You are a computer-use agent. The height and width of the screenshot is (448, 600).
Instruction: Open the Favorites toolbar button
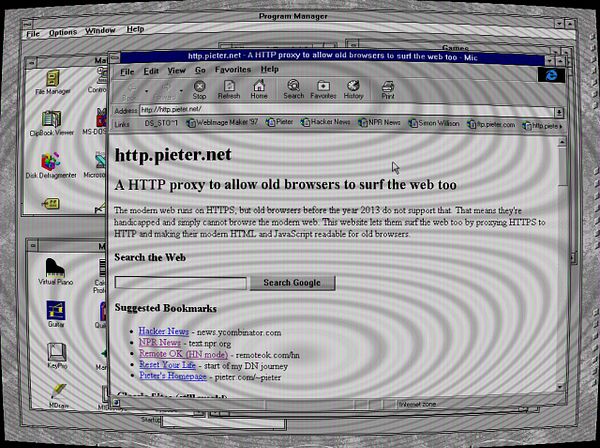(x=323, y=90)
